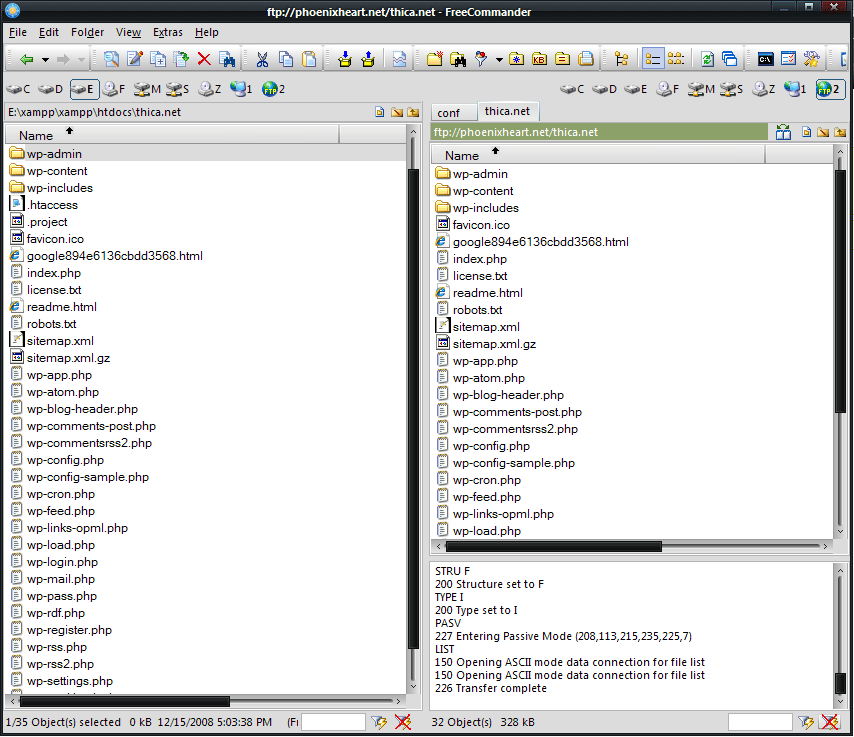Click the left panel quick filter field

[333, 722]
